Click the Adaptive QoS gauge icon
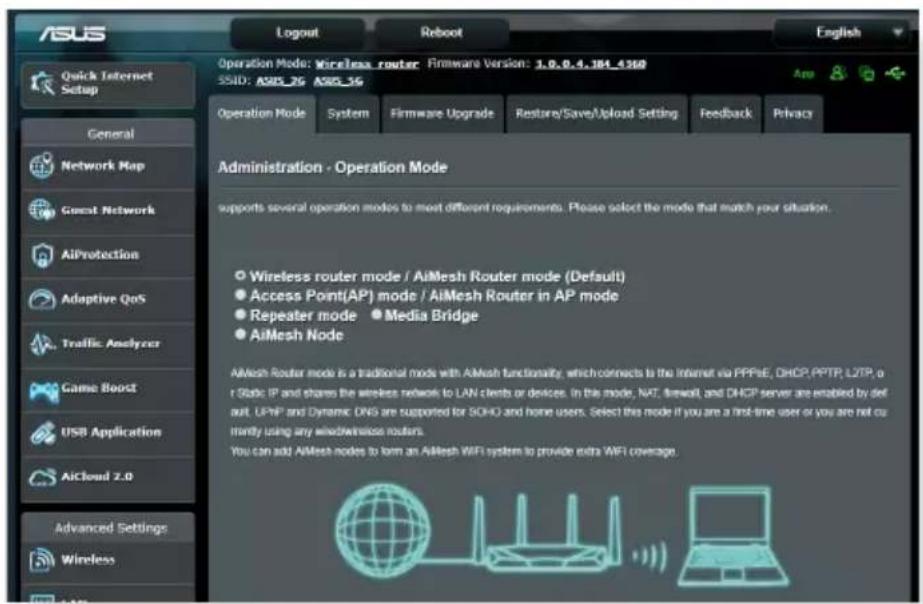Image resolution: width=923 pixels, height=604 pixels. coord(42,299)
